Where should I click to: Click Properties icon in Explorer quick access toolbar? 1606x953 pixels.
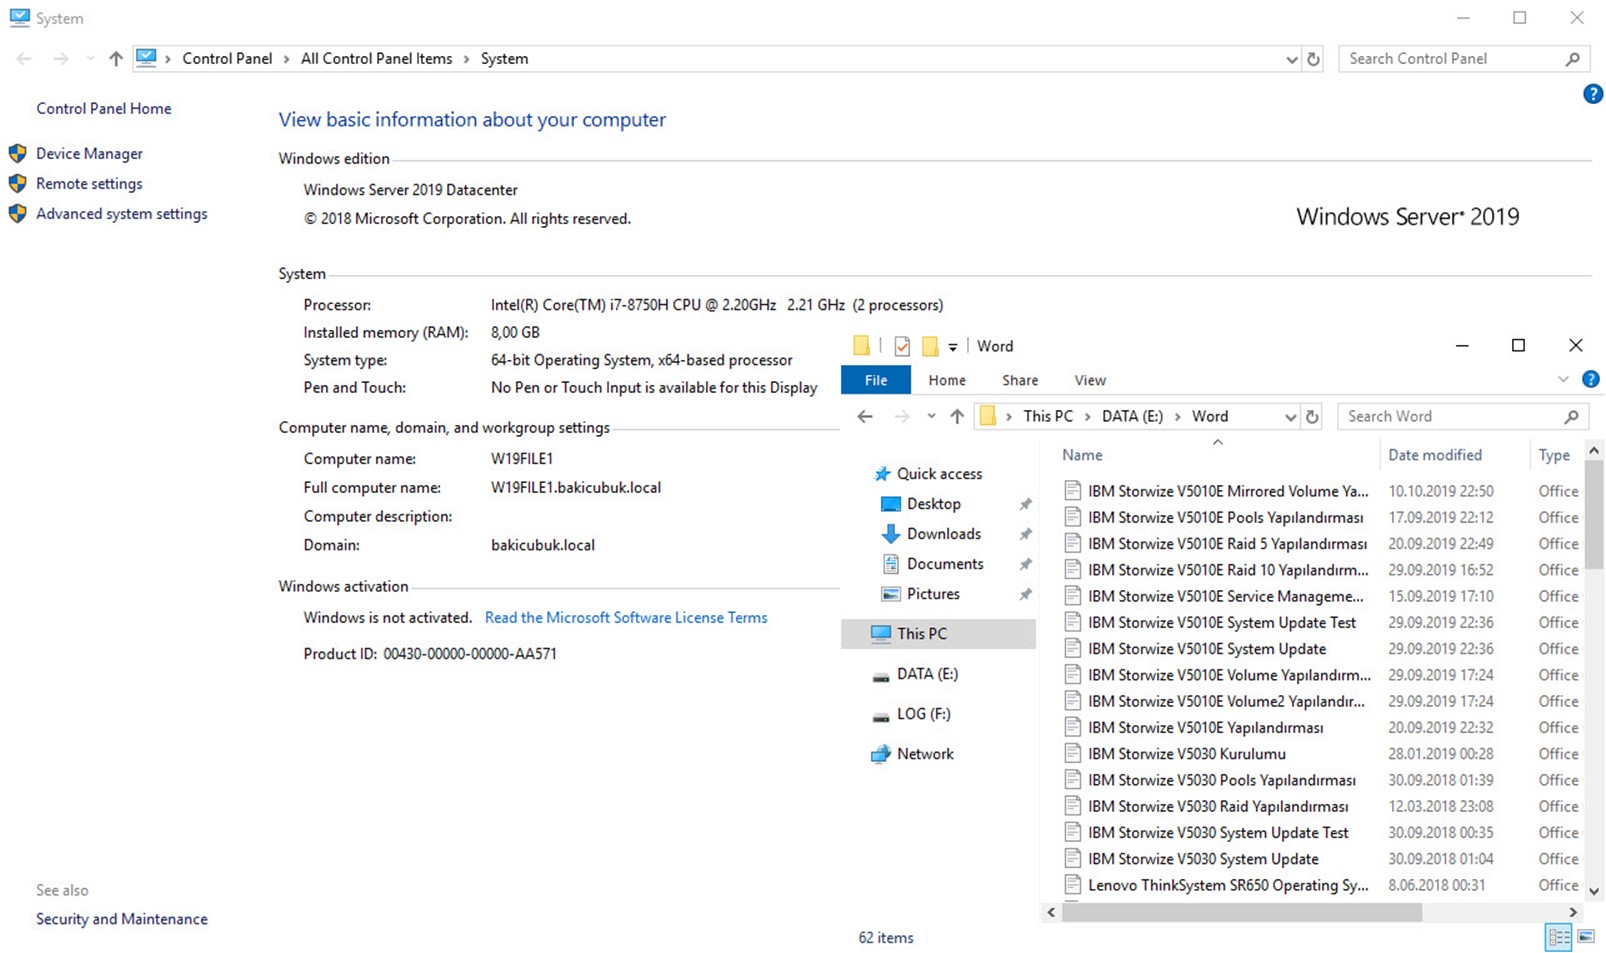point(902,346)
